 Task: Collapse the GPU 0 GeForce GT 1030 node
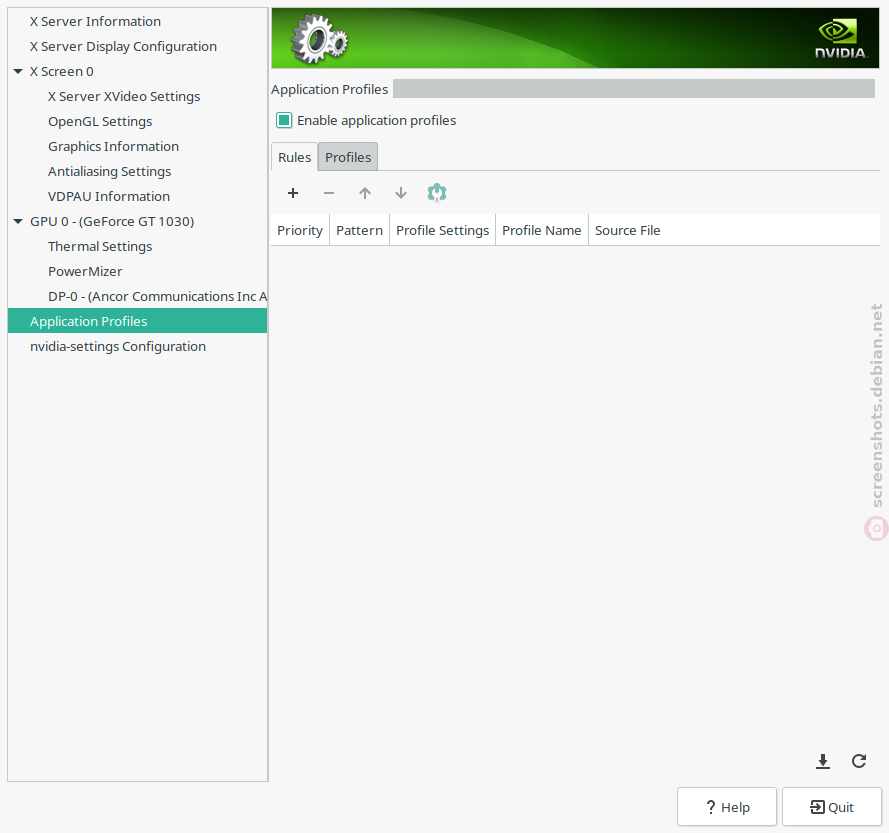pyautogui.click(x=18, y=221)
